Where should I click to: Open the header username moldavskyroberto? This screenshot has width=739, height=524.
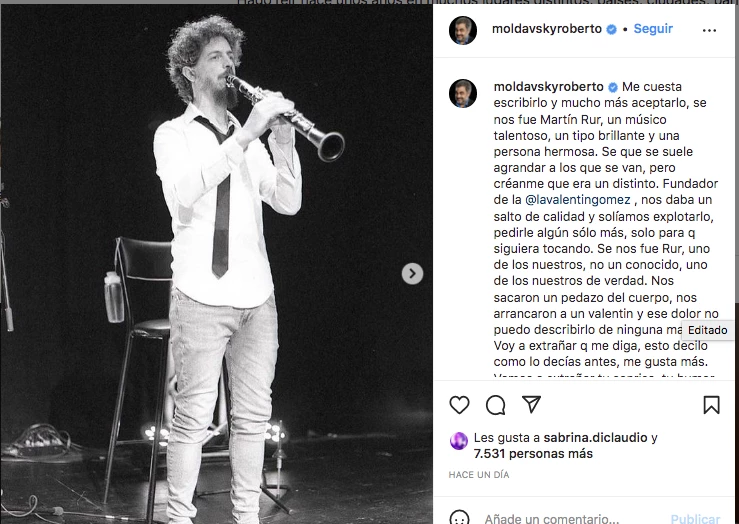coord(546,29)
